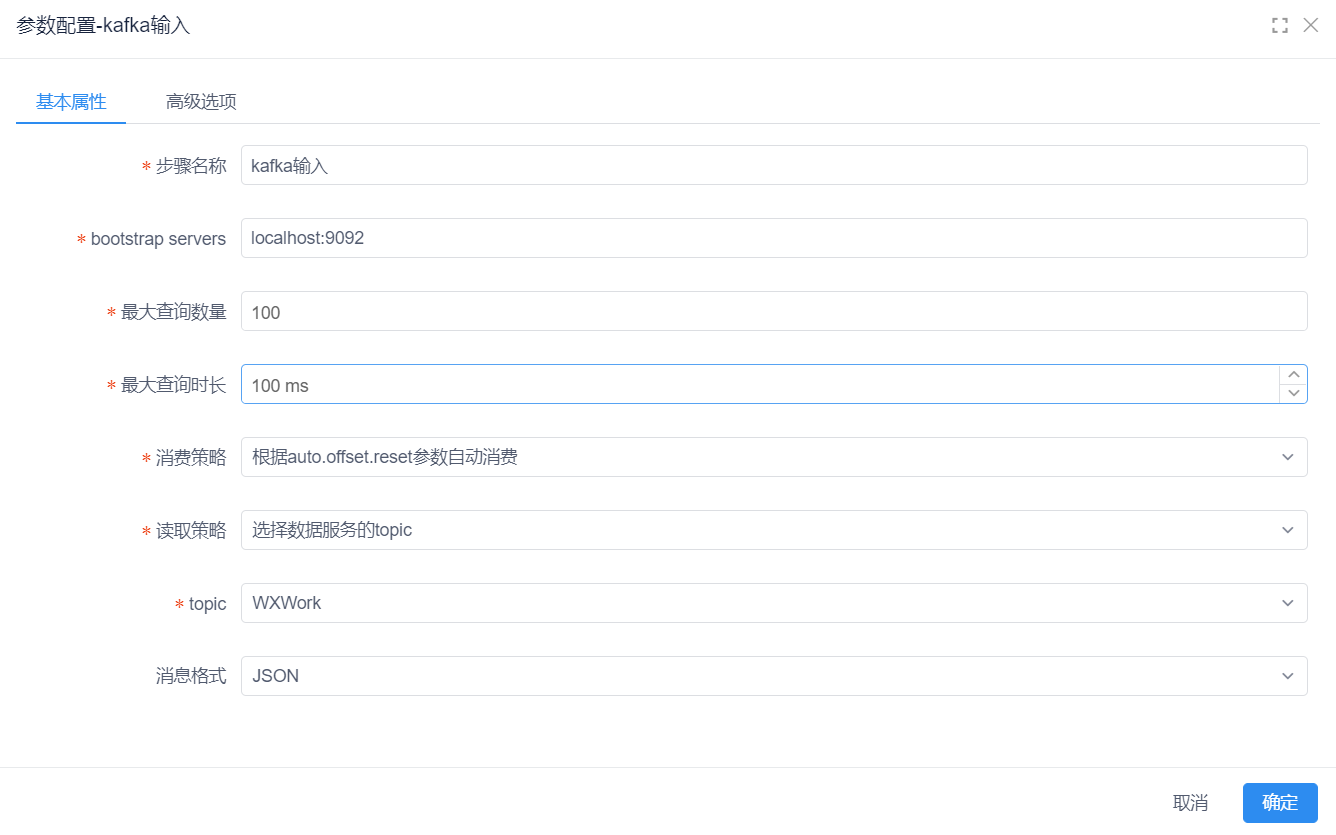Expand the 读取策略 dropdown list
1336x835 pixels.
774,531
